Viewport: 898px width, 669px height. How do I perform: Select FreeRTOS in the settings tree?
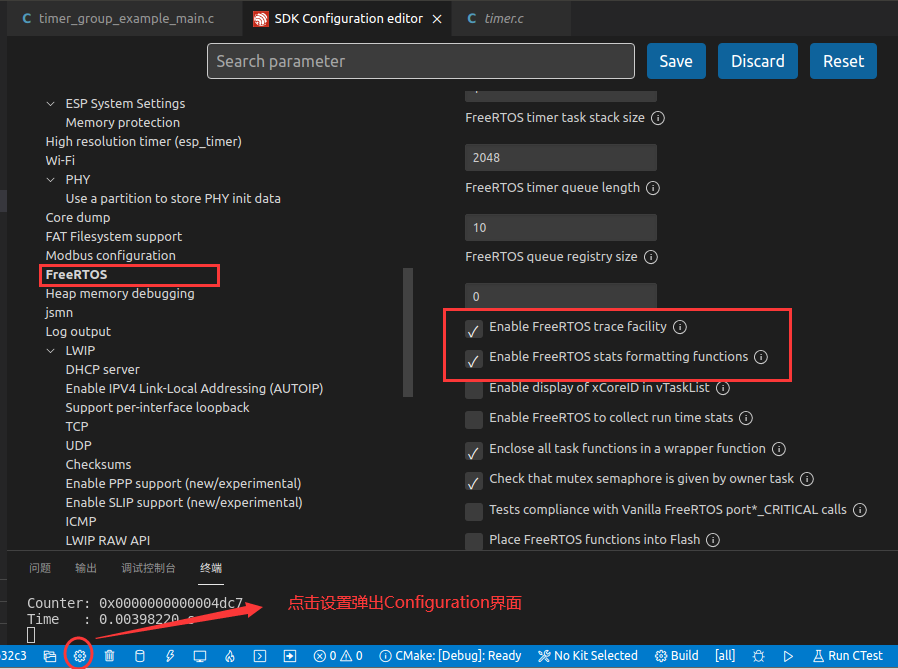76,275
